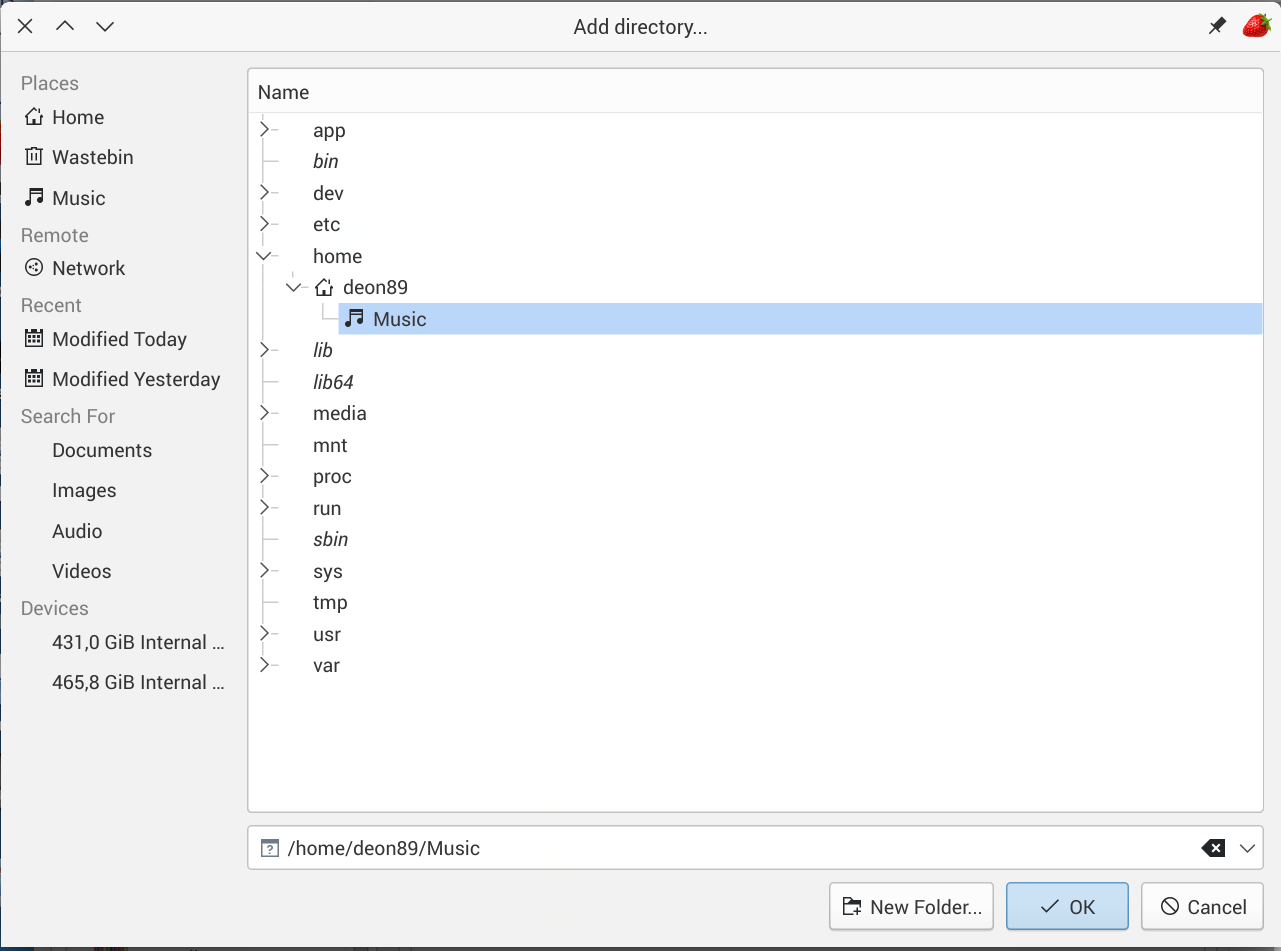Click the New Folder... button
Screen dimensions: 1281x951
[x=911, y=907]
